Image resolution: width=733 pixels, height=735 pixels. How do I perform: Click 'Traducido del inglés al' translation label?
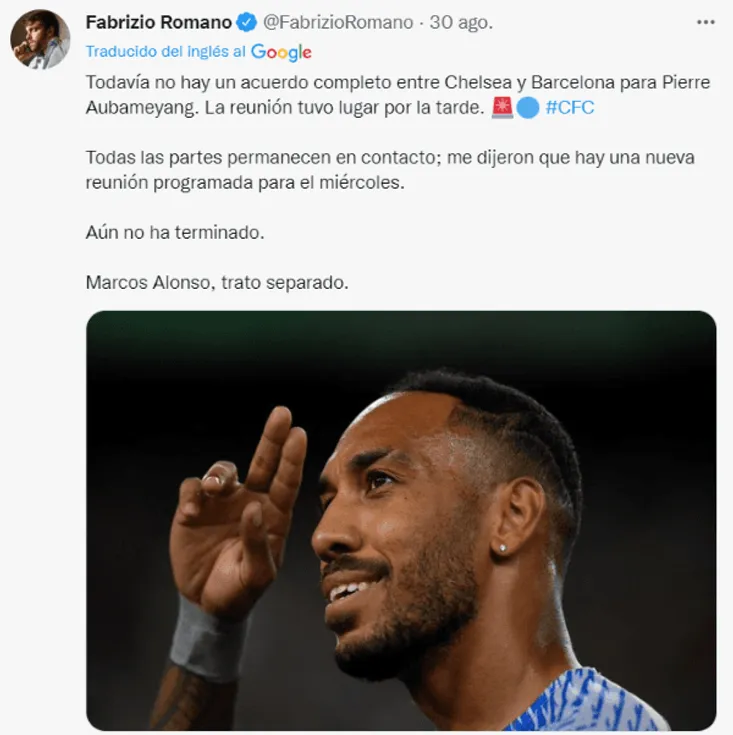pos(166,52)
